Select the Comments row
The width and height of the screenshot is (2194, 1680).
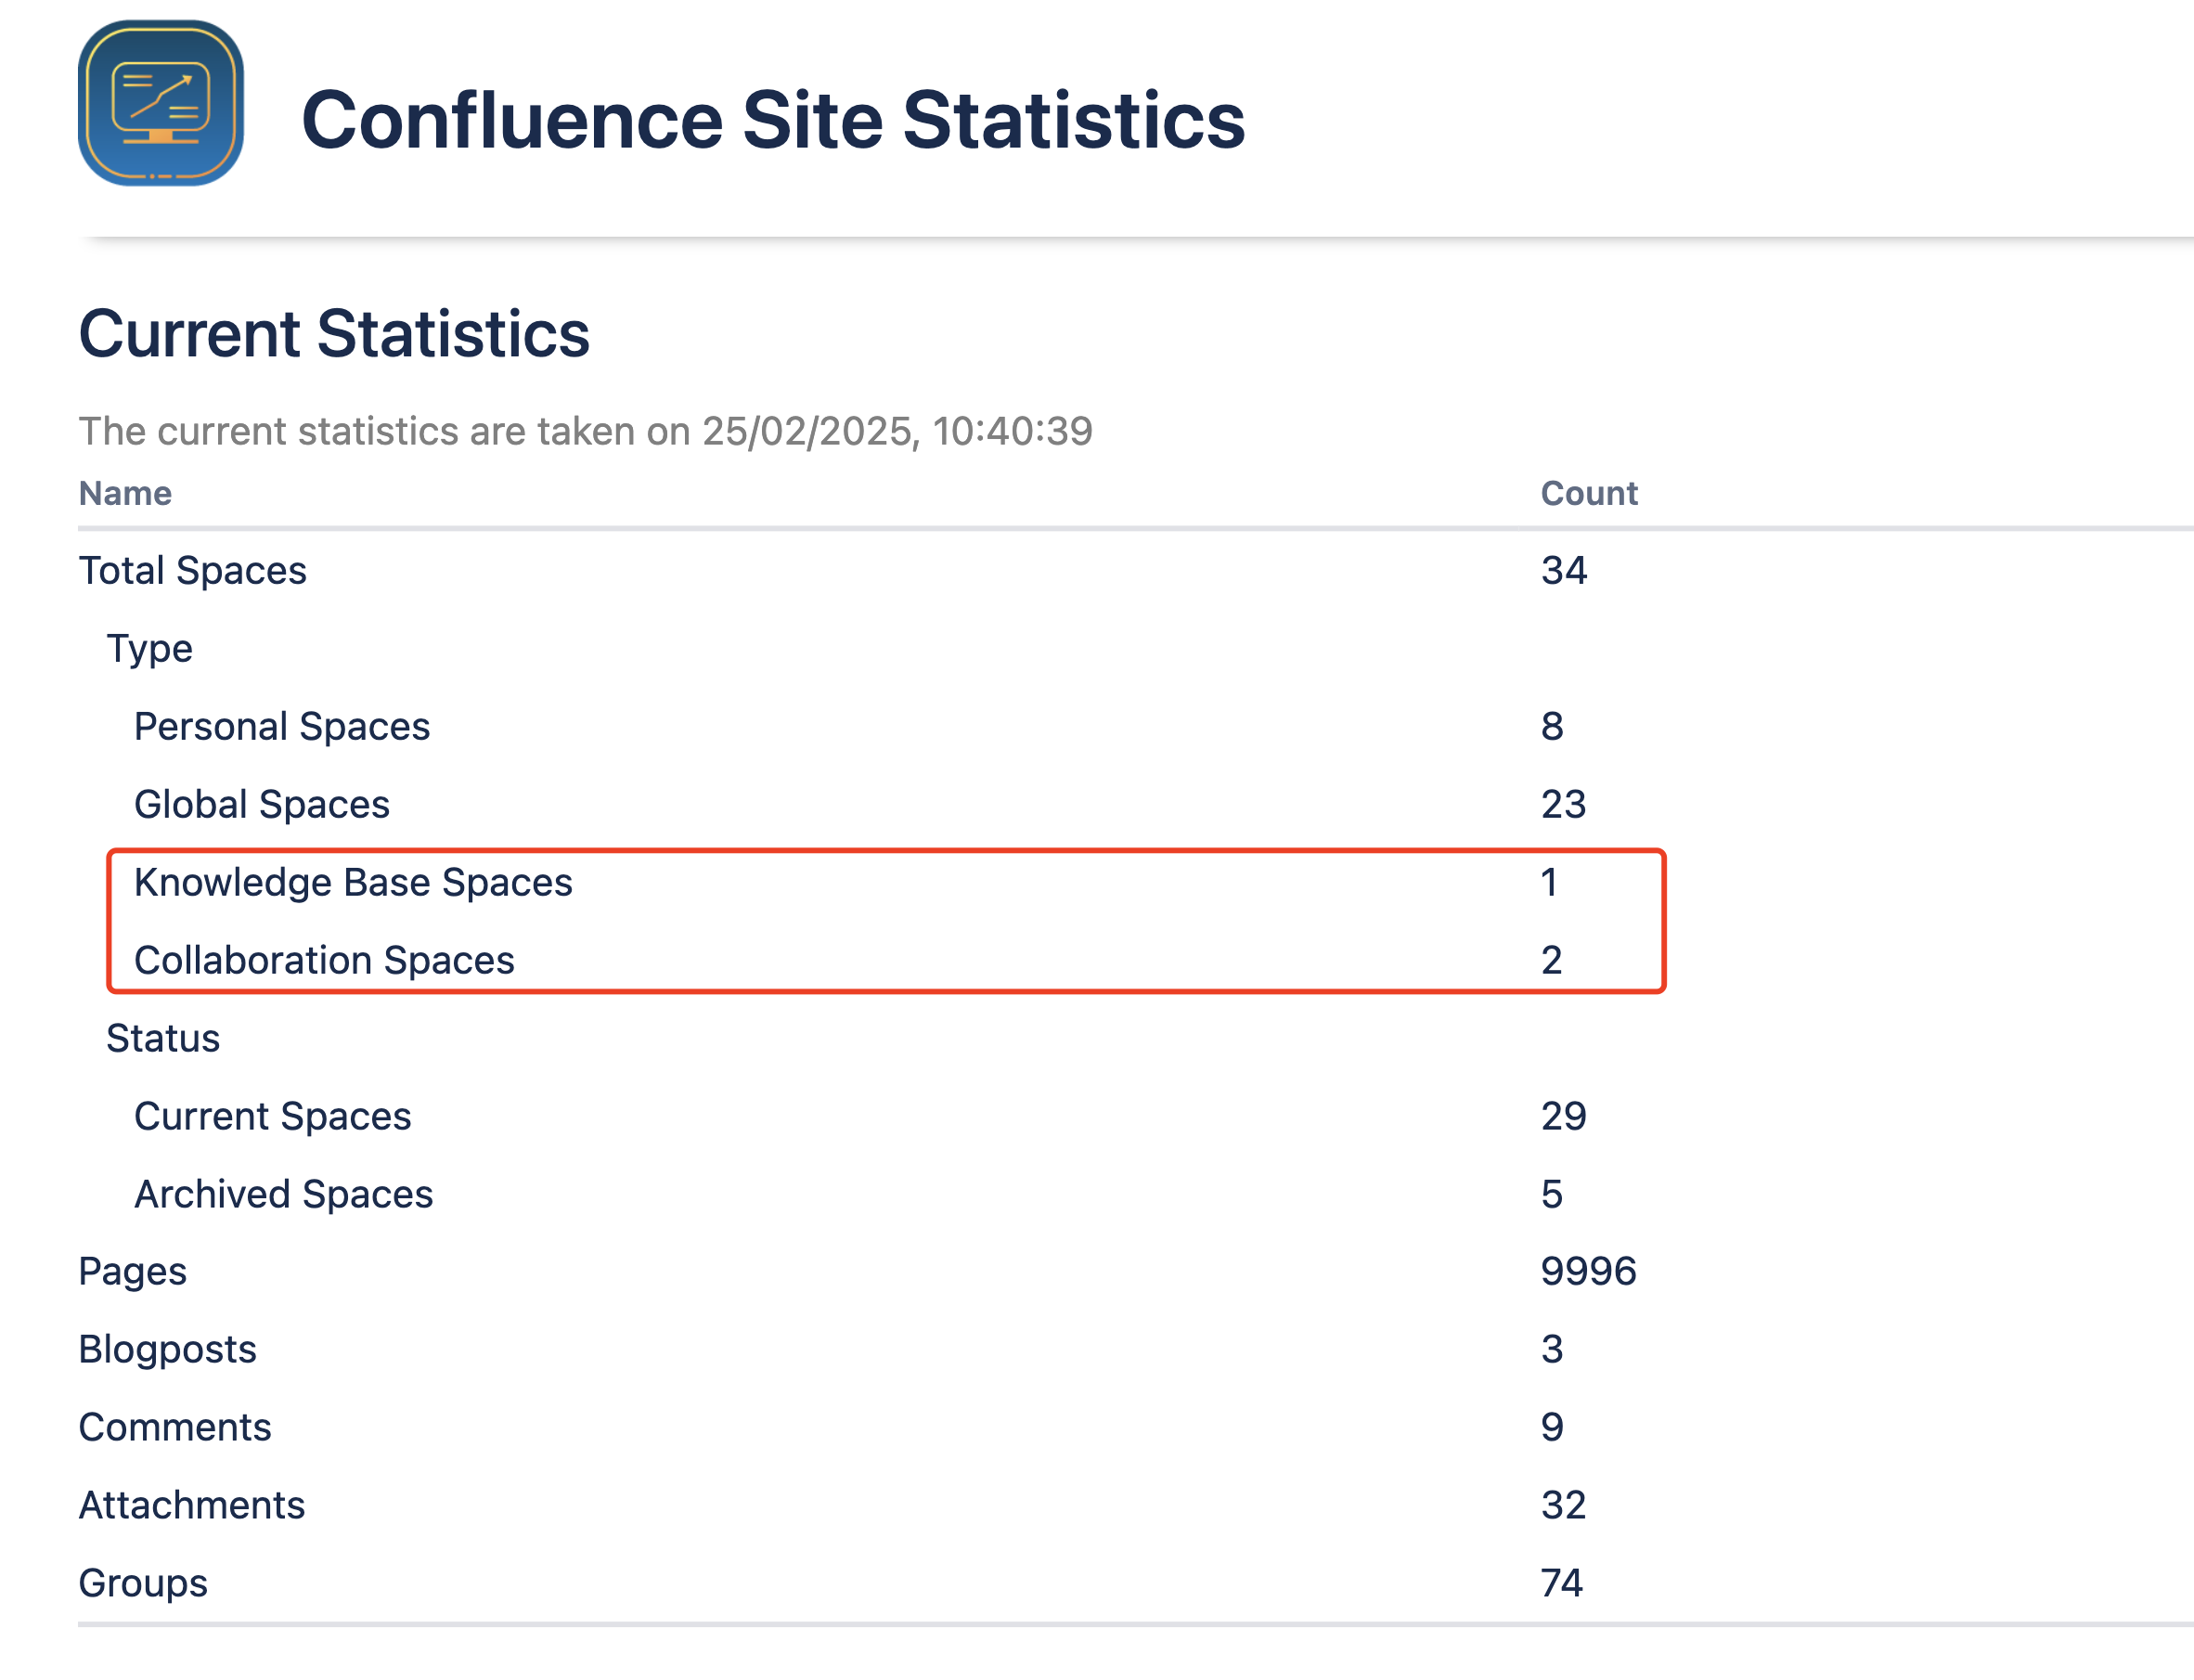175,1427
